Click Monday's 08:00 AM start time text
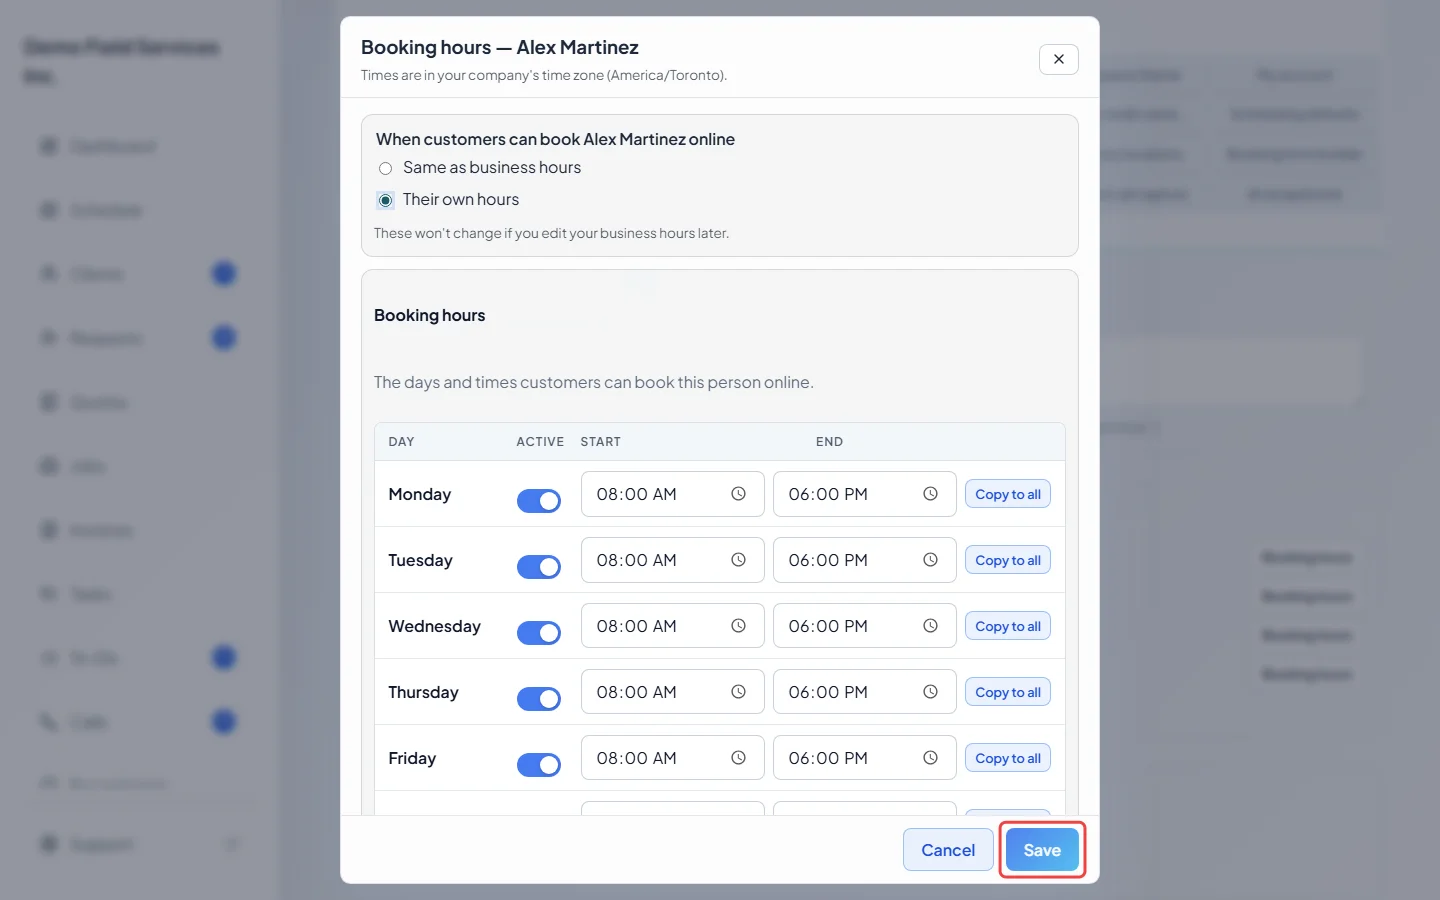This screenshot has width=1440, height=900. coord(637,494)
